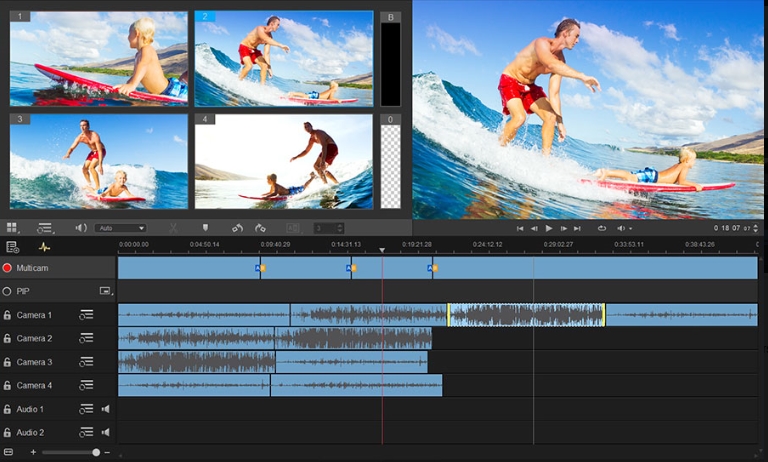The height and width of the screenshot is (462, 768).
Task: Select camera 3 surfing thumbnail
Action: (99, 160)
